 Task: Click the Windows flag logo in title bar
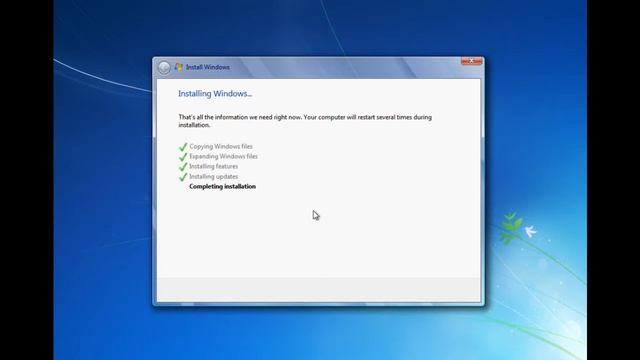pos(179,67)
